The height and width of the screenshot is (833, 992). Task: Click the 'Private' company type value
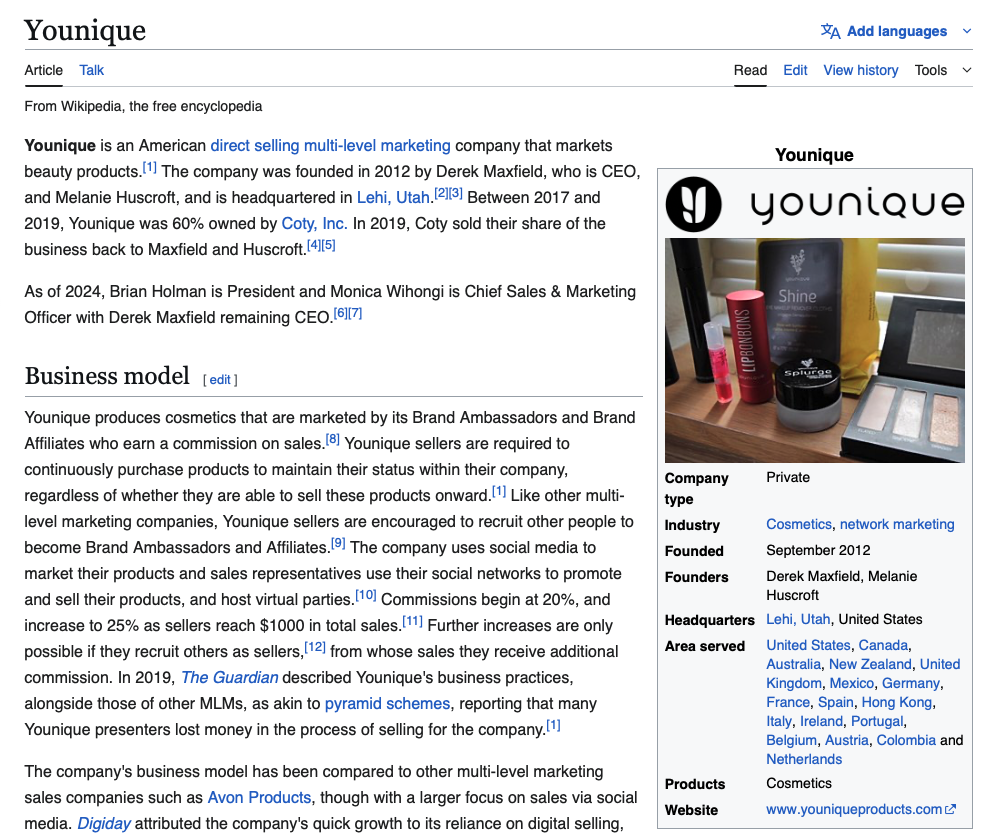(x=788, y=477)
